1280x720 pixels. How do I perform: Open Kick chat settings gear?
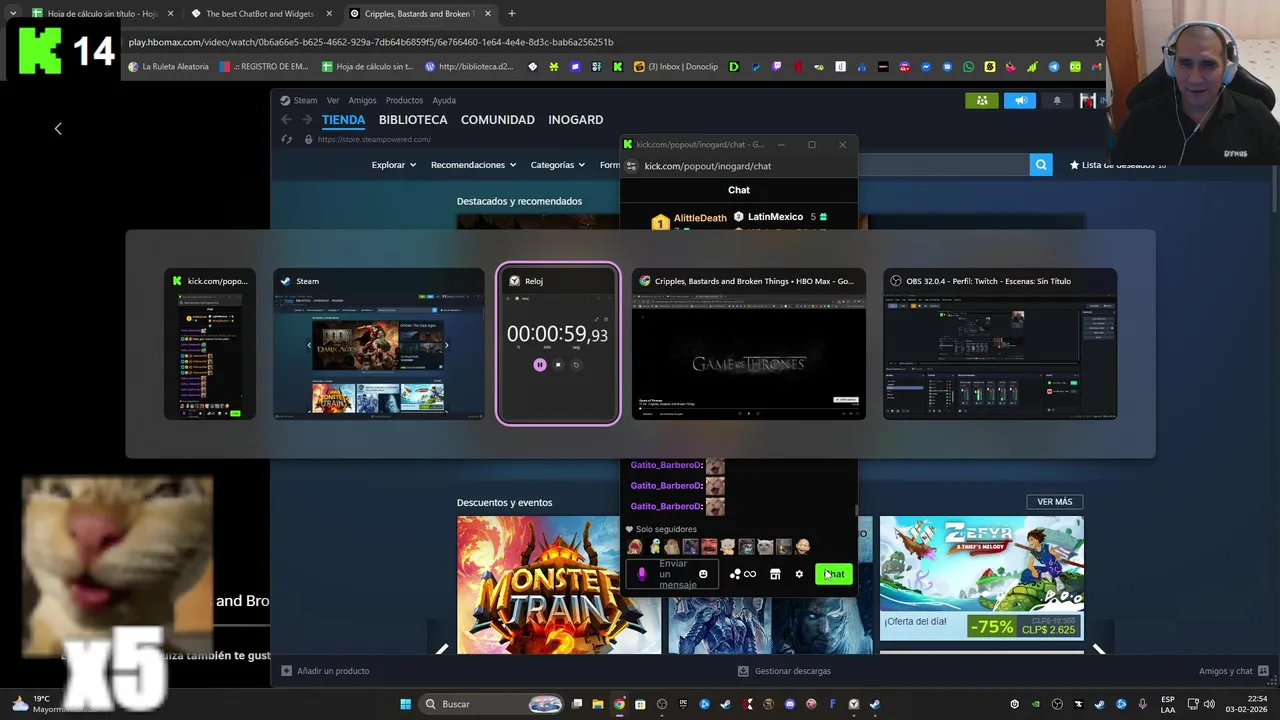(x=799, y=574)
